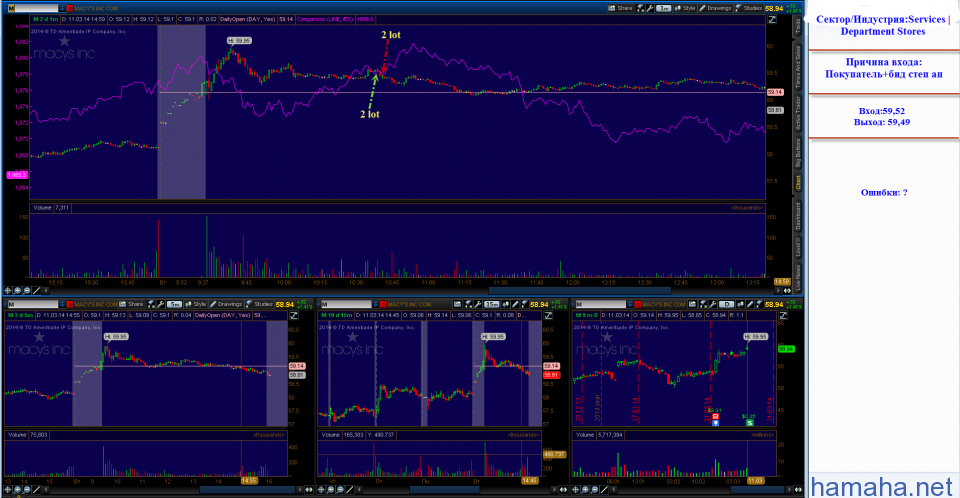Open the Style menu in the 5m chart toolbar
The image size is (960, 498).
(196, 304)
